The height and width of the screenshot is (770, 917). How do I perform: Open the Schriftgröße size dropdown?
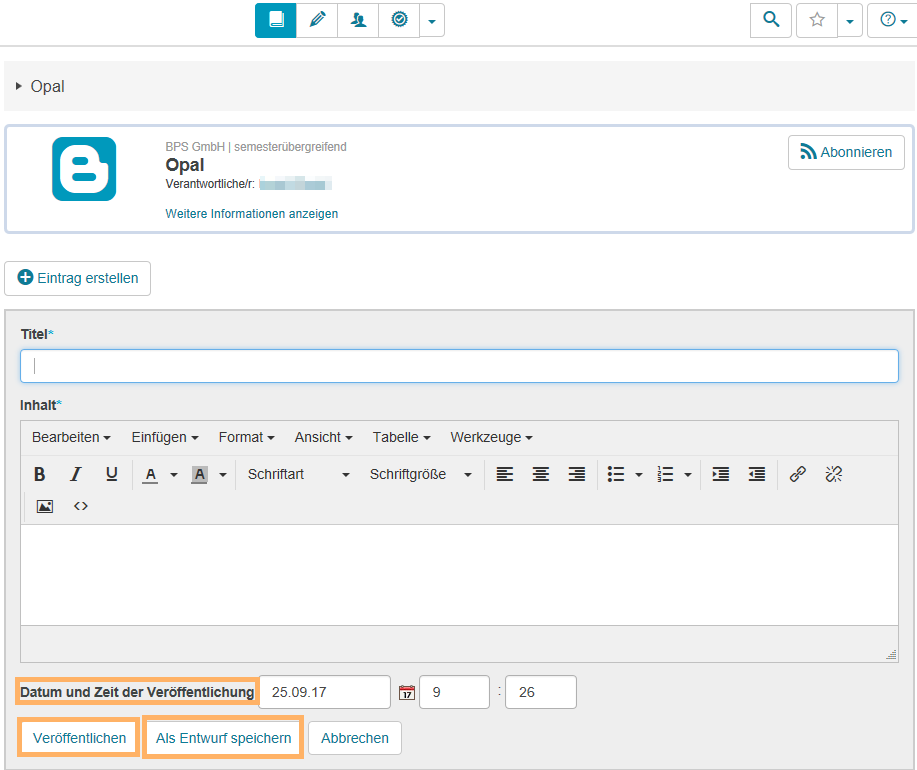(x=420, y=475)
